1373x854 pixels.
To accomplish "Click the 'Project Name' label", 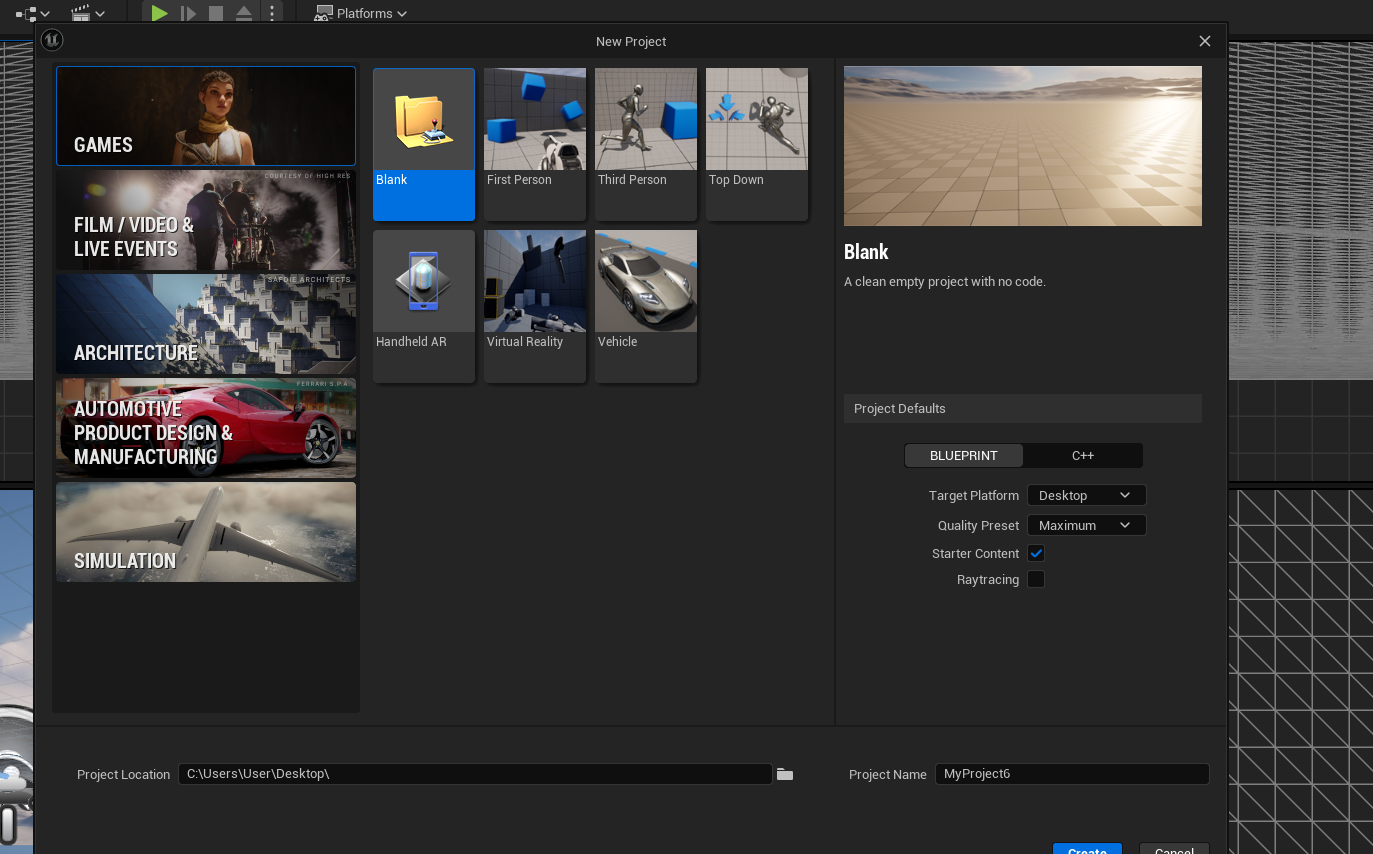I will (888, 774).
